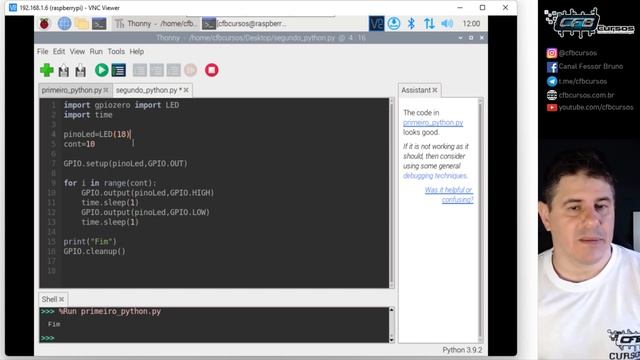The width and height of the screenshot is (640, 360).
Task: Click line 'import gpiozero import LED'
Action: tap(121, 105)
